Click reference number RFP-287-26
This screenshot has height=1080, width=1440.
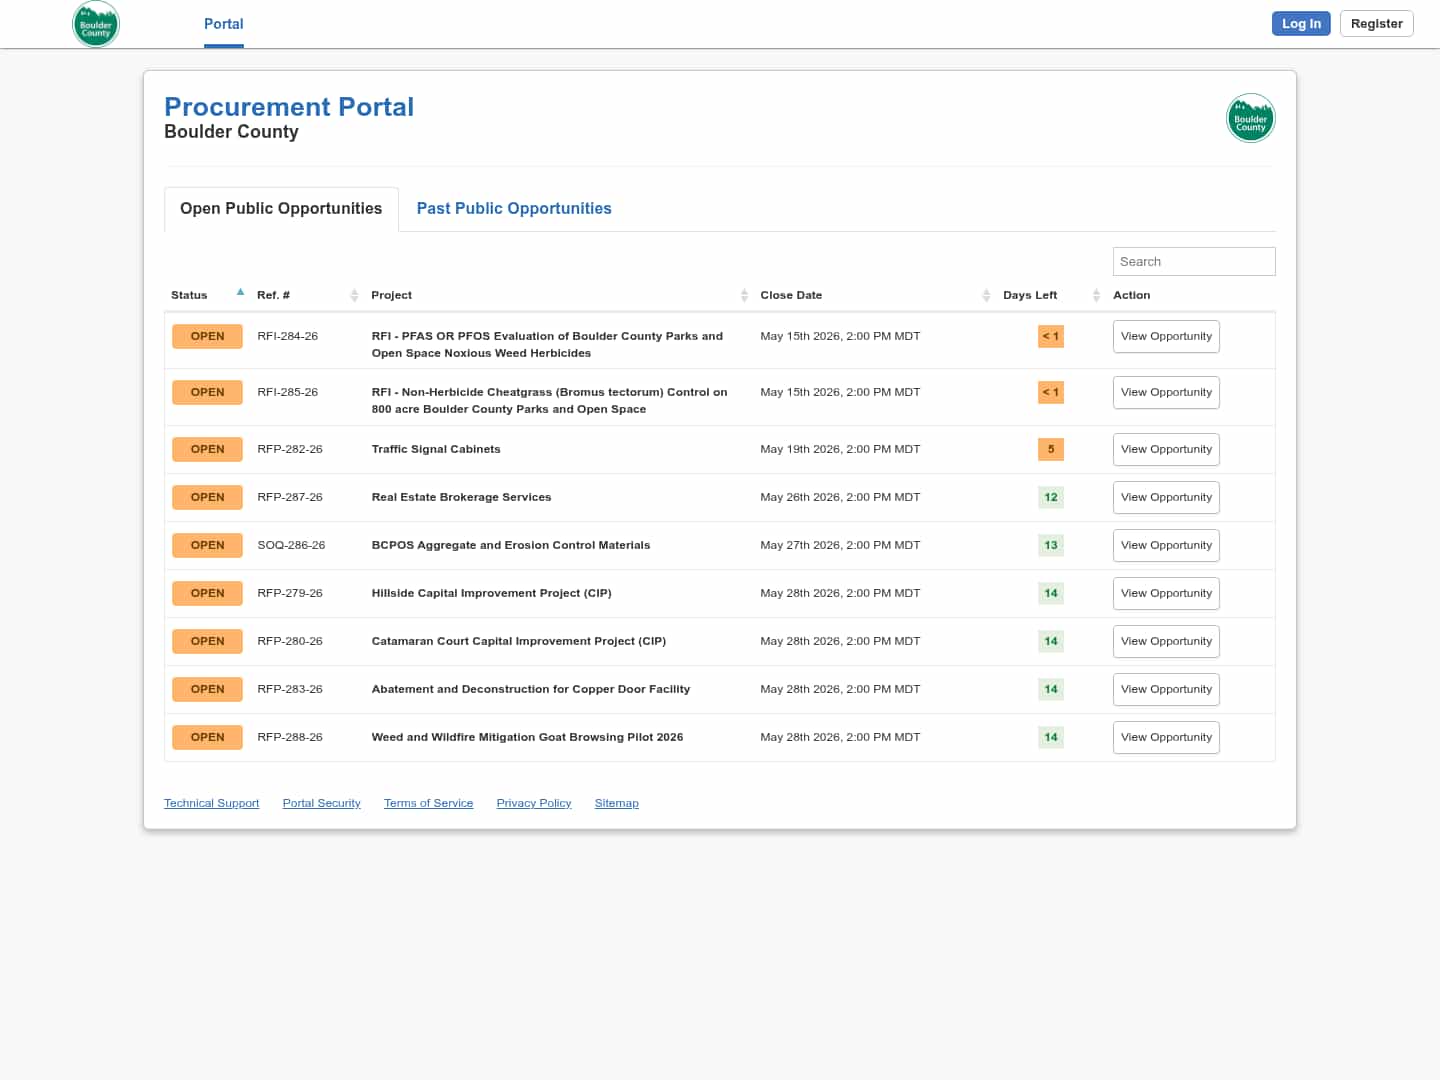[x=290, y=497]
